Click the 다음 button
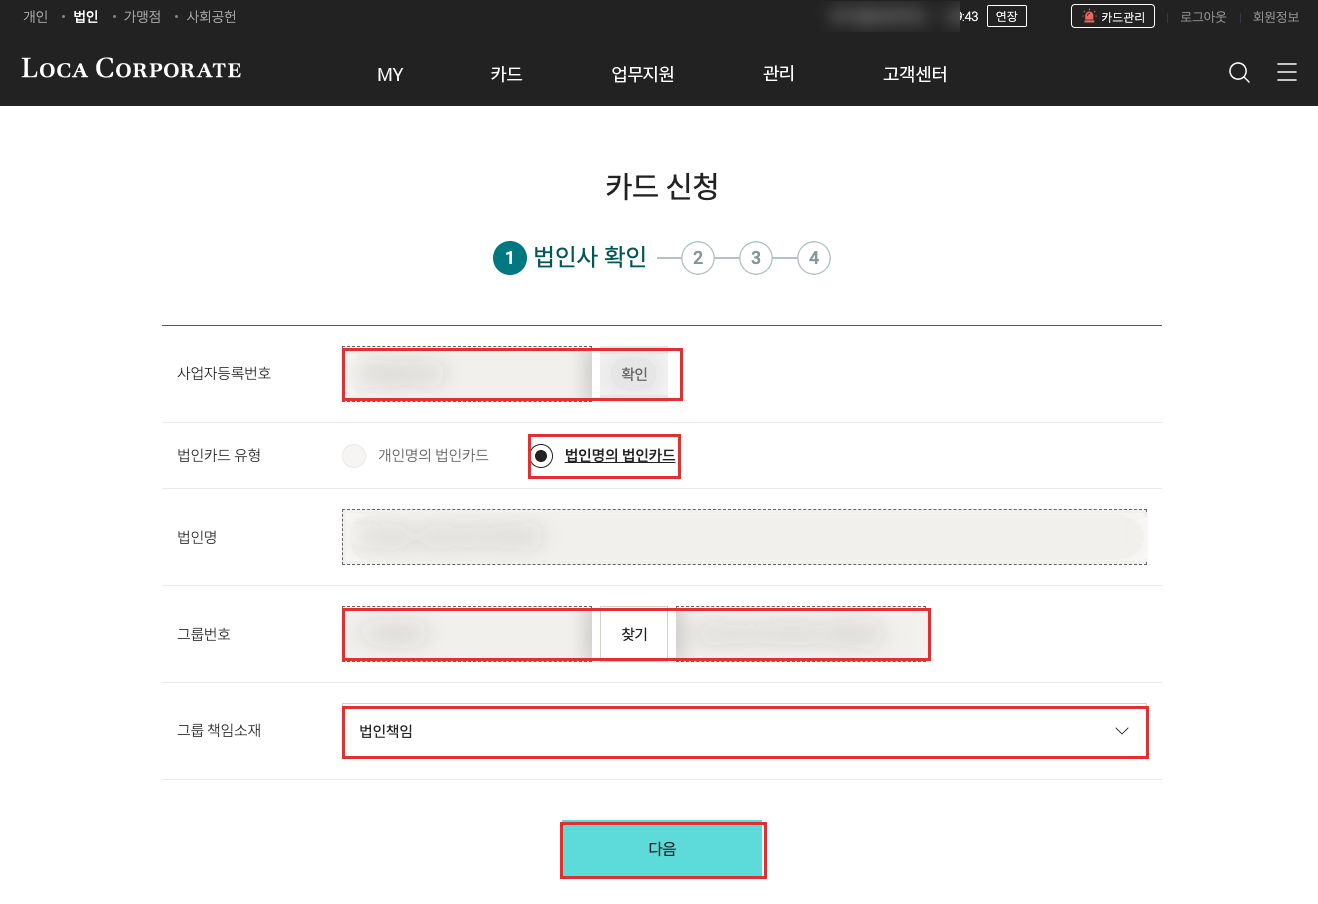The height and width of the screenshot is (904, 1318). coord(662,849)
